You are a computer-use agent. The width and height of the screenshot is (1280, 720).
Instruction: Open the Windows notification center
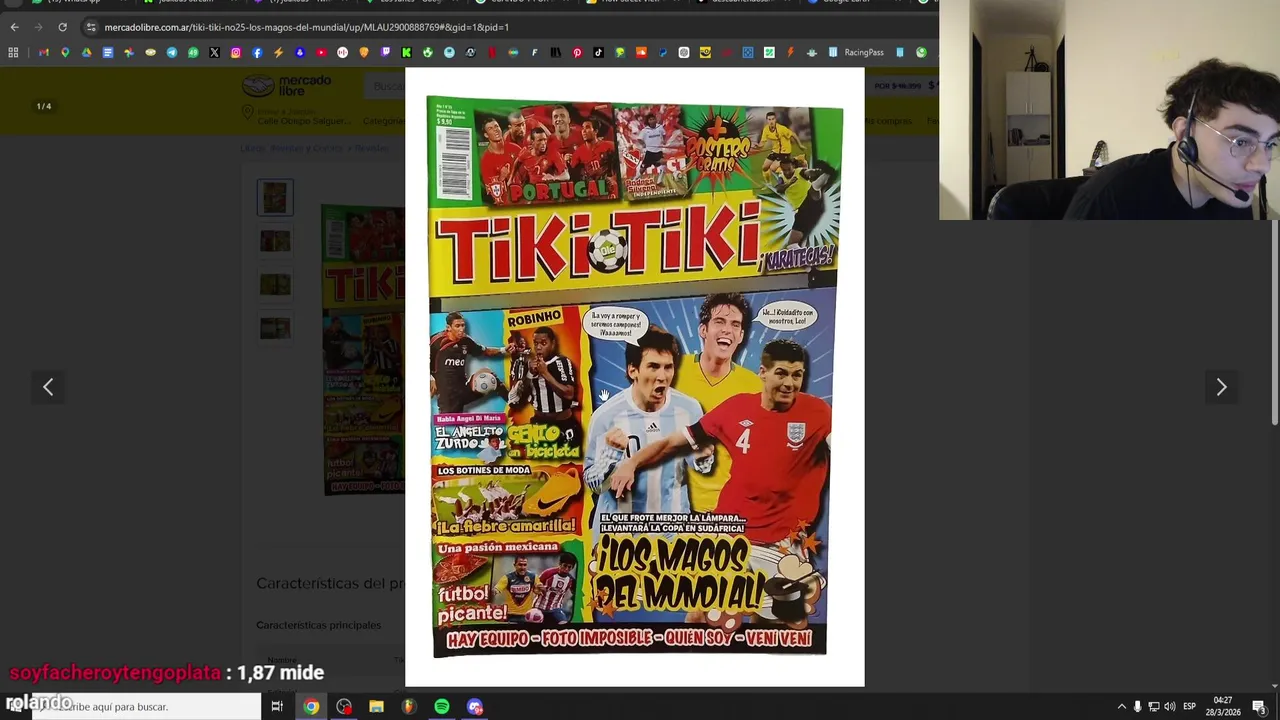tap(1260, 706)
